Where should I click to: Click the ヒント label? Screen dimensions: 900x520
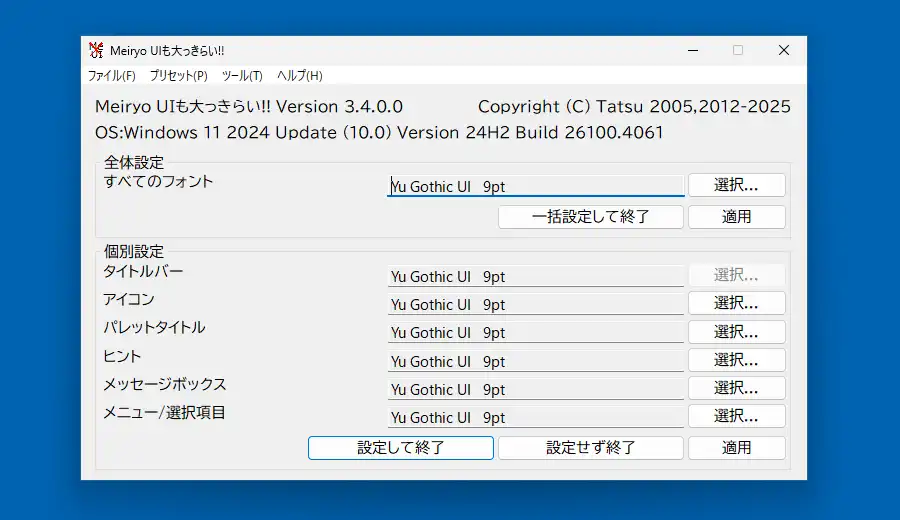122,356
